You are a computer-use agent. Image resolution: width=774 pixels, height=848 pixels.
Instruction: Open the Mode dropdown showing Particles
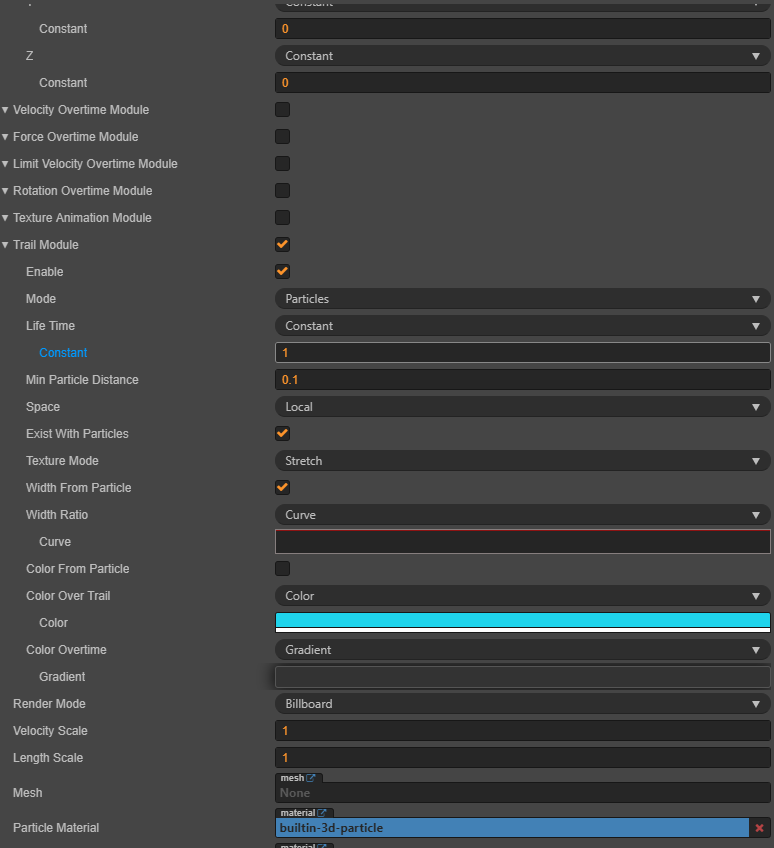[x=522, y=299]
